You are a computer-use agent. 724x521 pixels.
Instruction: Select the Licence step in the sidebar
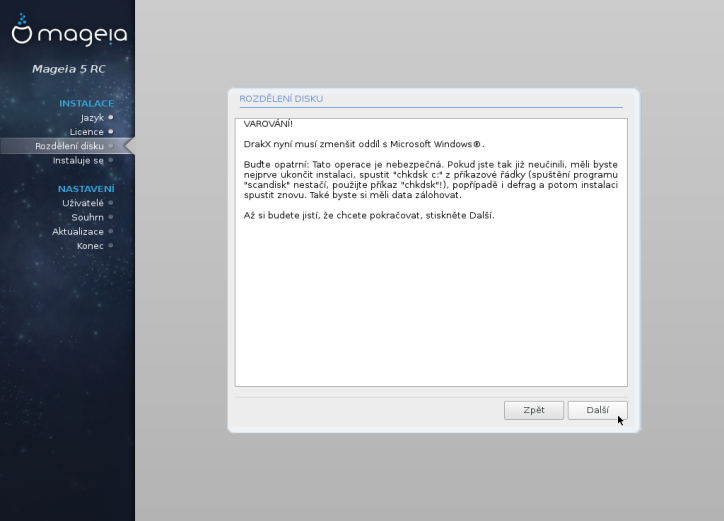(86, 132)
